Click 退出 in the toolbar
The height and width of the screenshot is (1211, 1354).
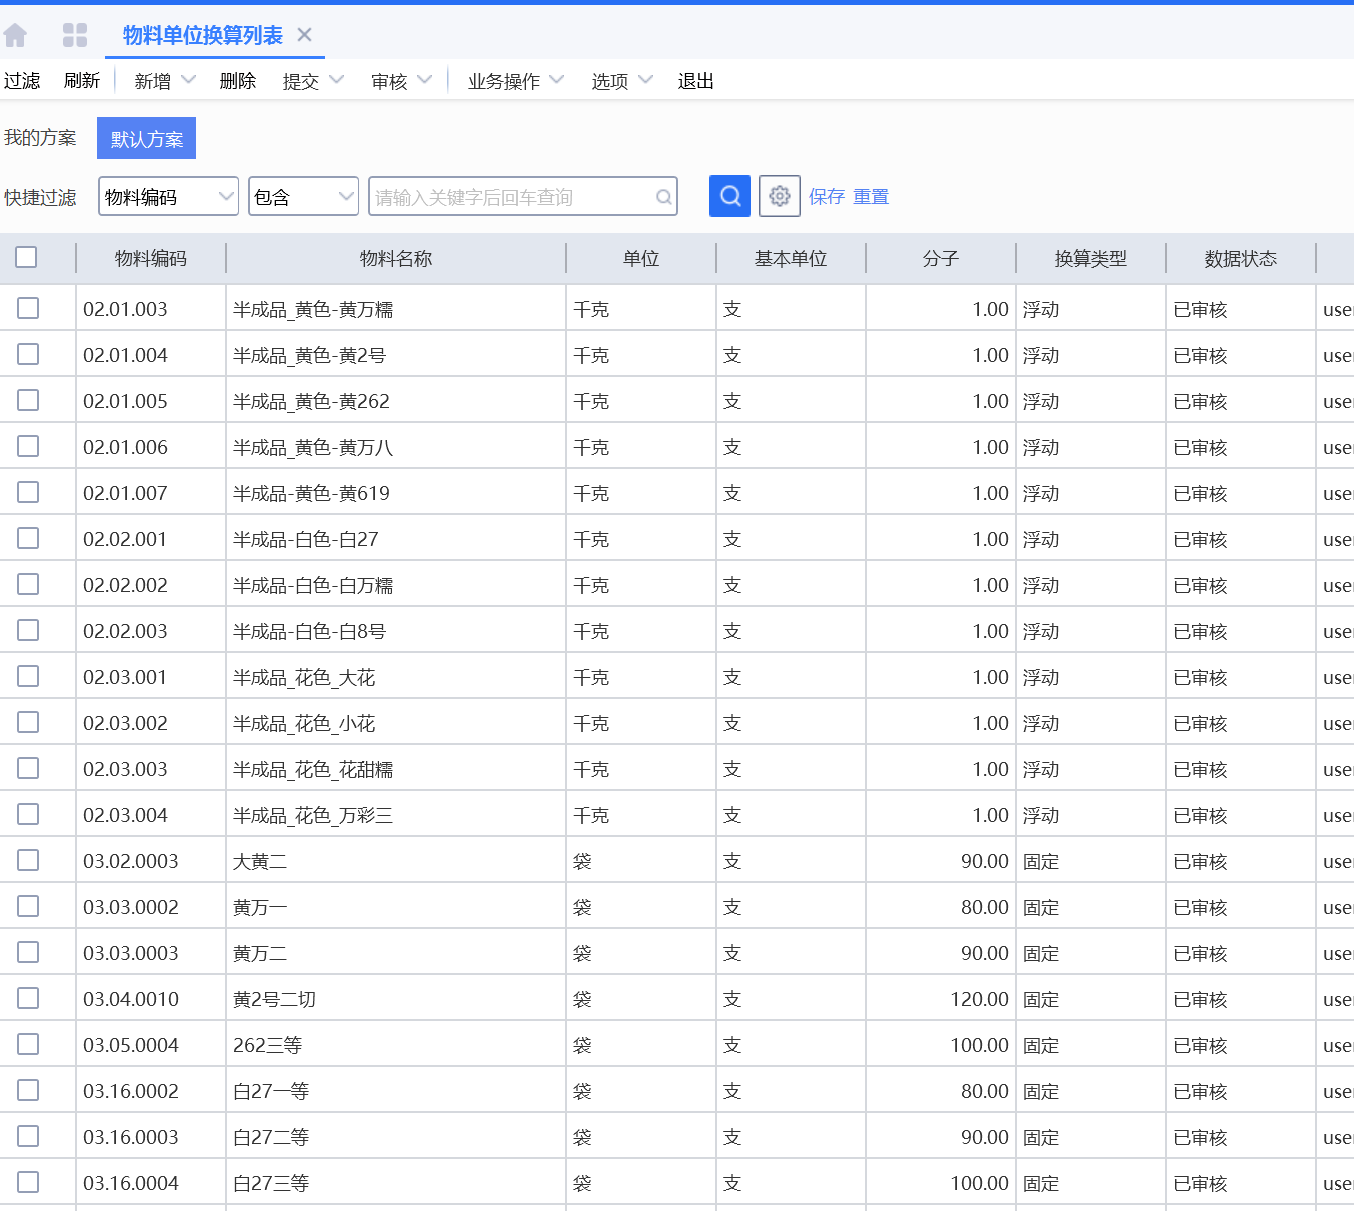696,81
